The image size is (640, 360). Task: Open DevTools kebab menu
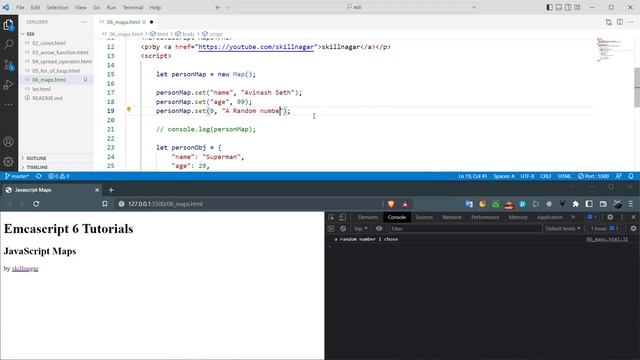point(622,217)
